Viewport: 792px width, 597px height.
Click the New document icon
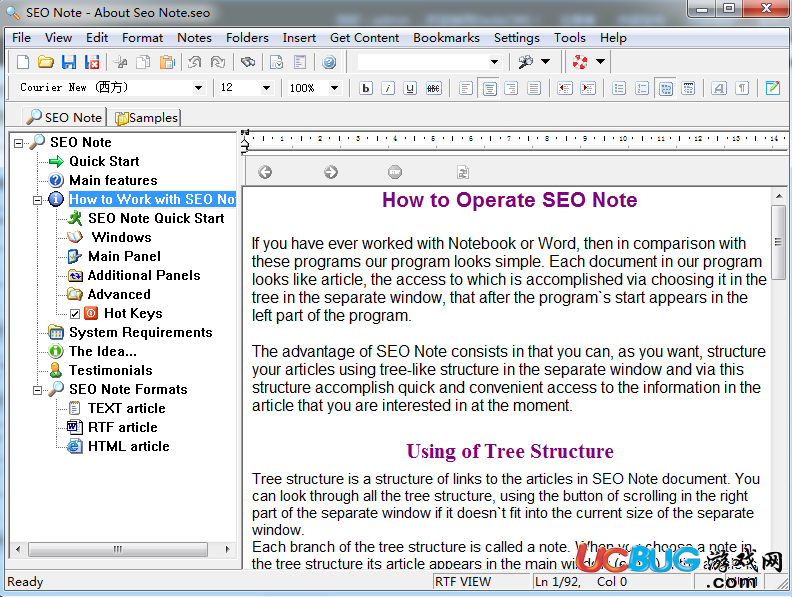click(x=23, y=62)
